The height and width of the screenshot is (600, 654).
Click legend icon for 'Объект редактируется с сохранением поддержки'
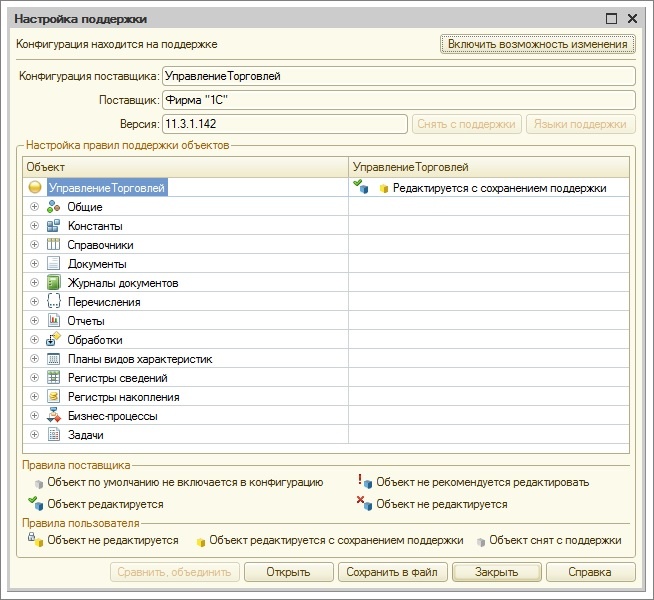pyautogui.click(x=201, y=542)
